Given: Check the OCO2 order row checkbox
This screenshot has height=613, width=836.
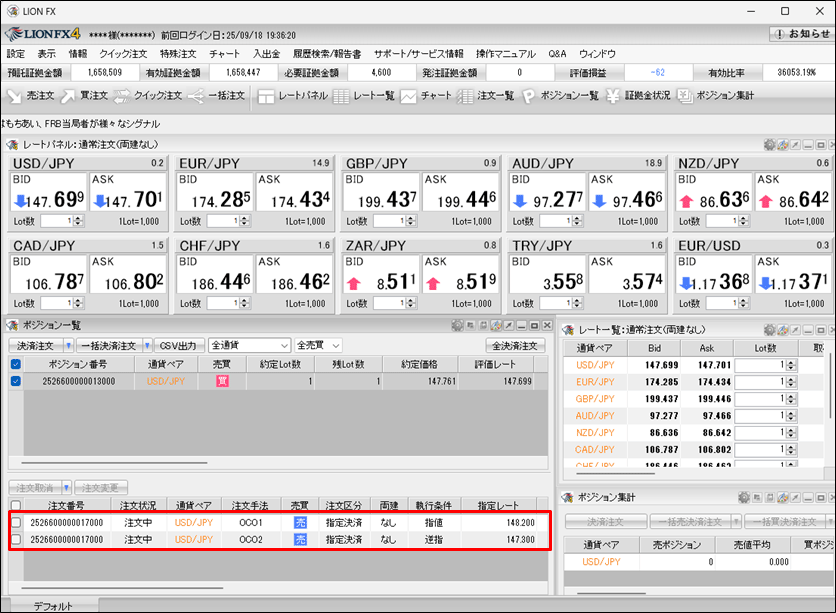Looking at the screenshot, I should click(15, 539).
